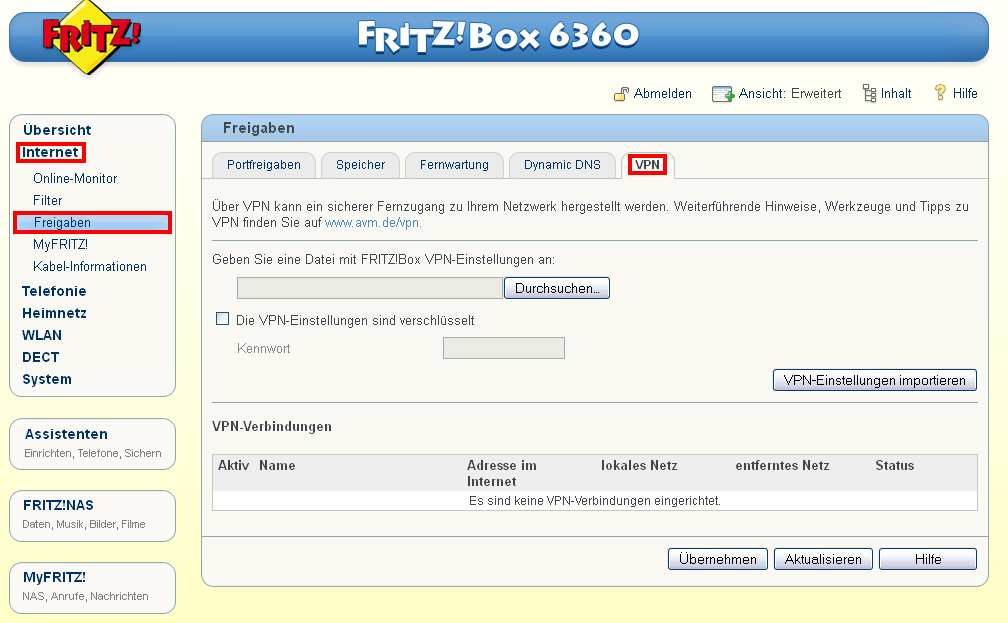Open Kabel-Informationen submenu item
The height and width of the screenshot is (623, 1008).
pos(90,267)
